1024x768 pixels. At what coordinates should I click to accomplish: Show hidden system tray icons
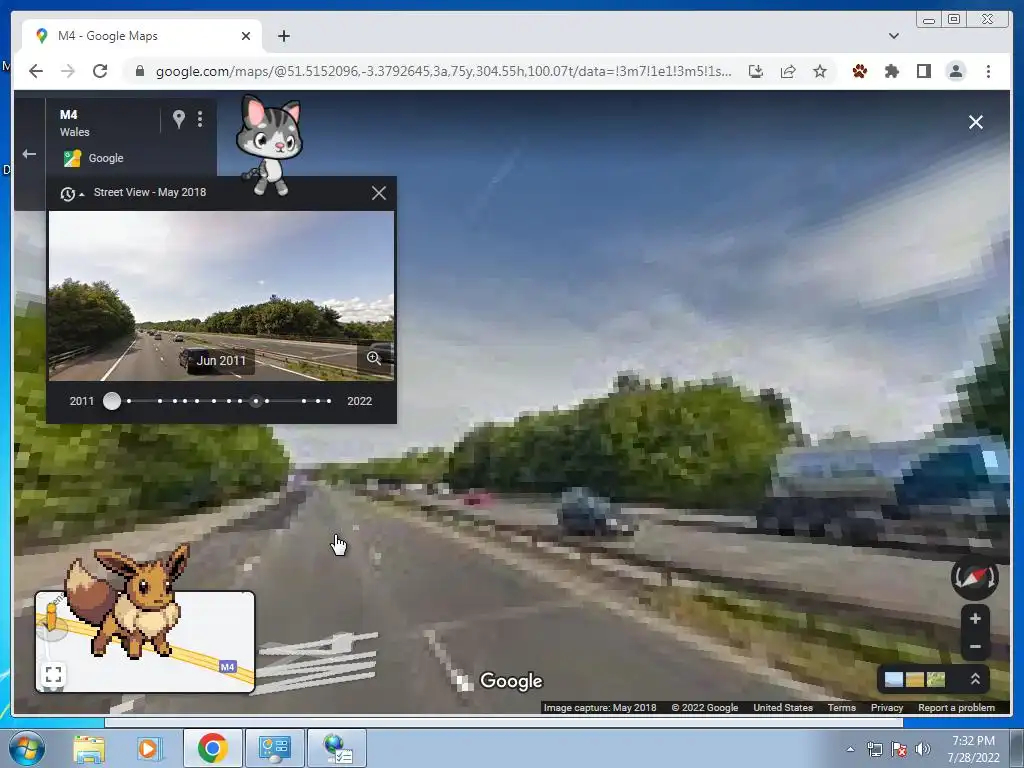(x=850, y=749)
